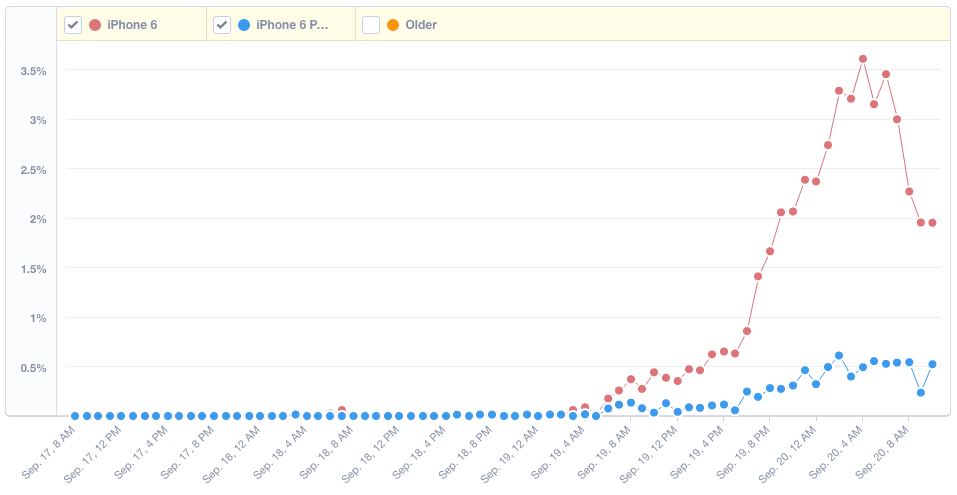Uncheck the iPhone 6 Plus series checkbox
This screenshot has width=957, height=495.
222,25
